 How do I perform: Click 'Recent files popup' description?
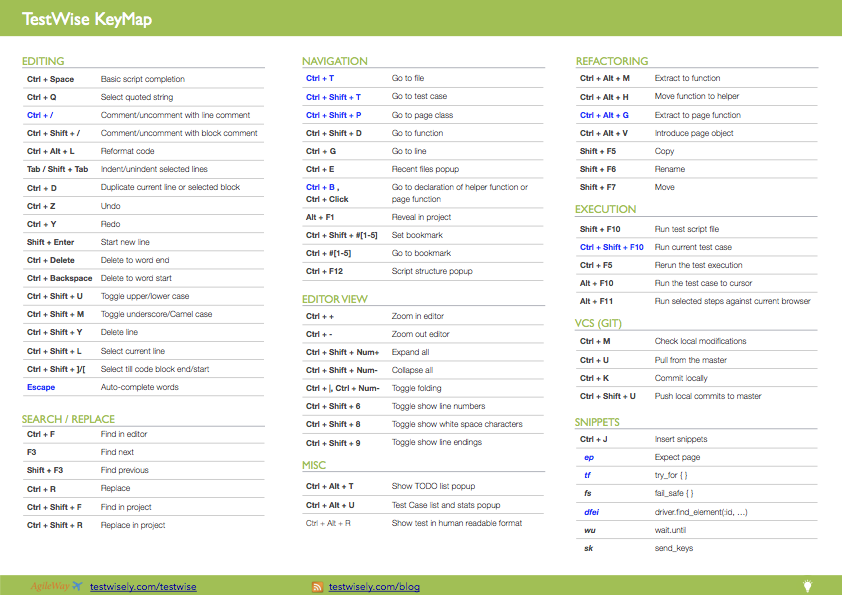425,169
